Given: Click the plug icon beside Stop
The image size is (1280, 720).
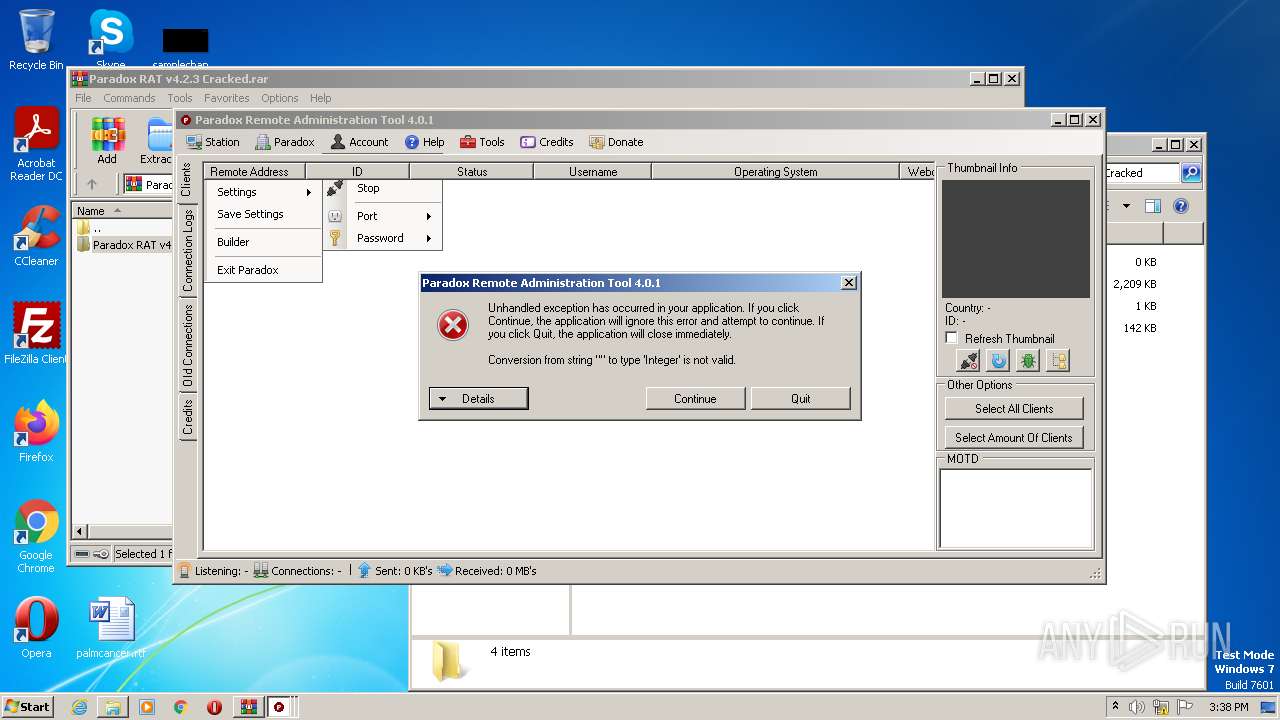Looking at the screenshot, I should tap(335, 188).
